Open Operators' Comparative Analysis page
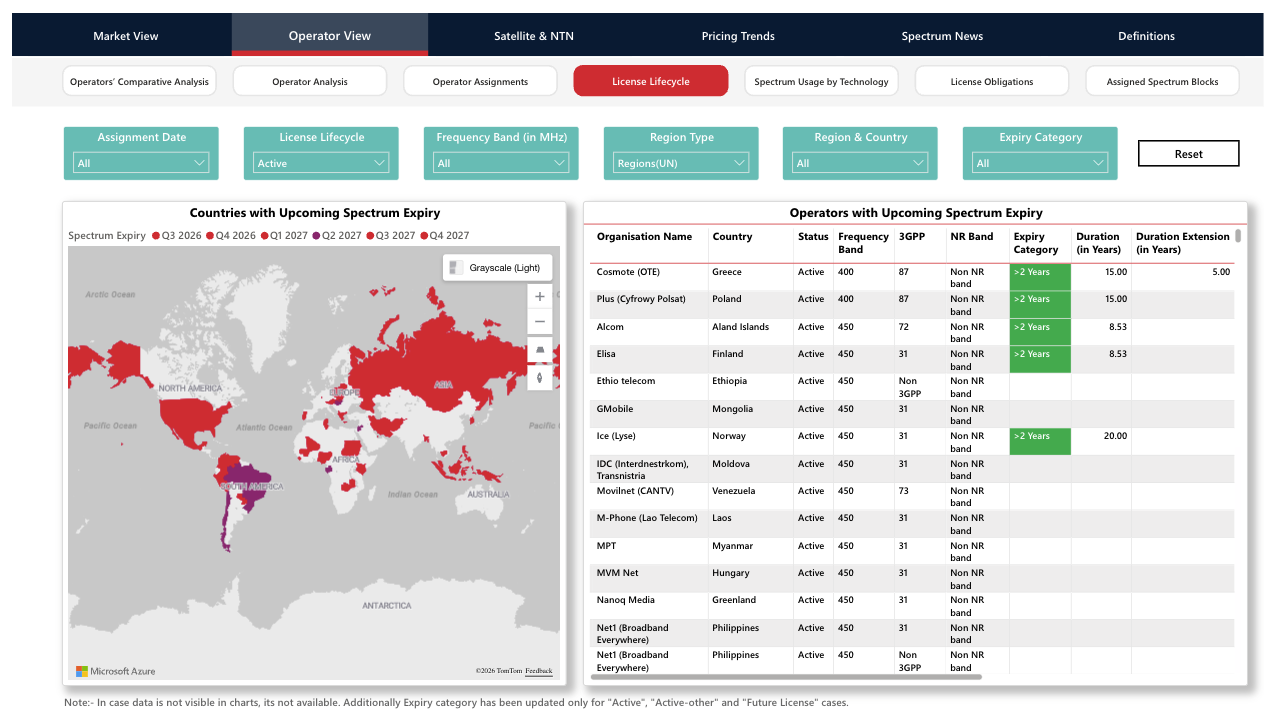The height and width of the screenshot is (716, 1272). 139,81
